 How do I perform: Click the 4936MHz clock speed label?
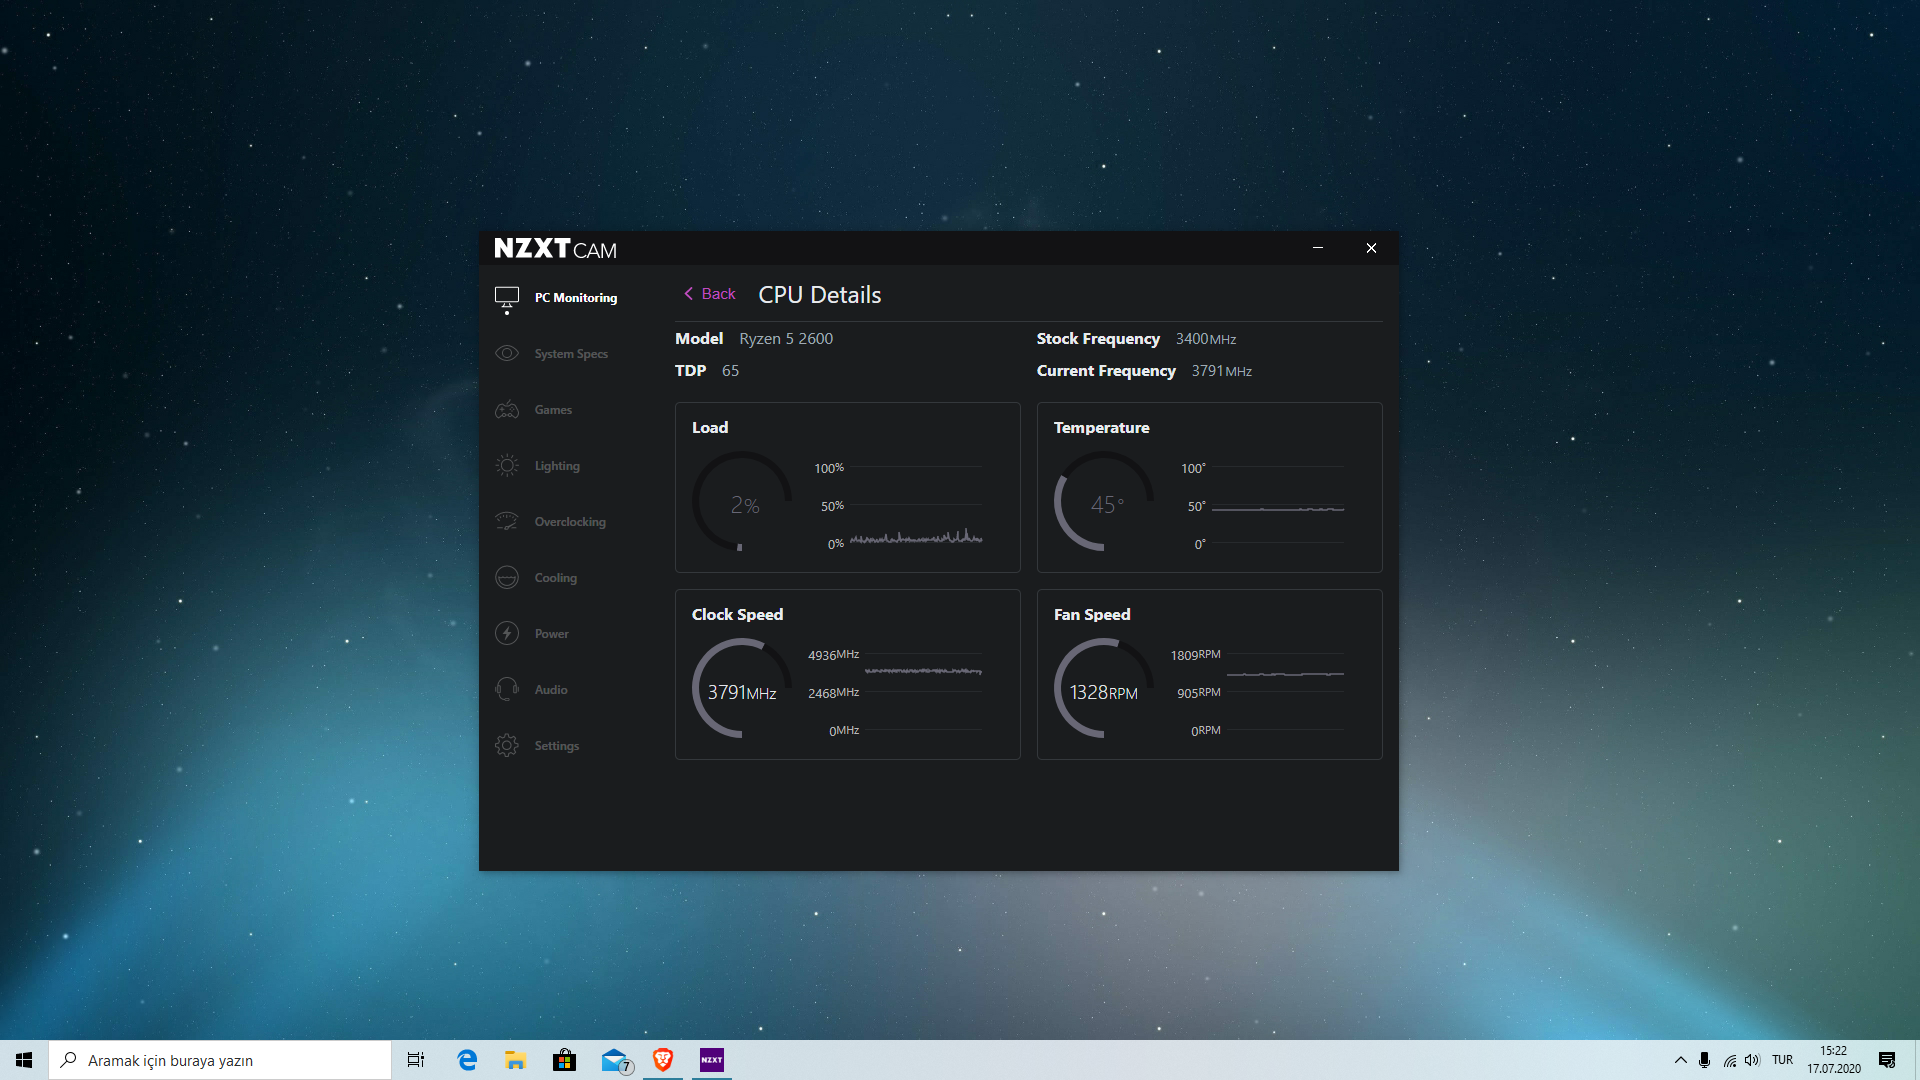point(833,655)
